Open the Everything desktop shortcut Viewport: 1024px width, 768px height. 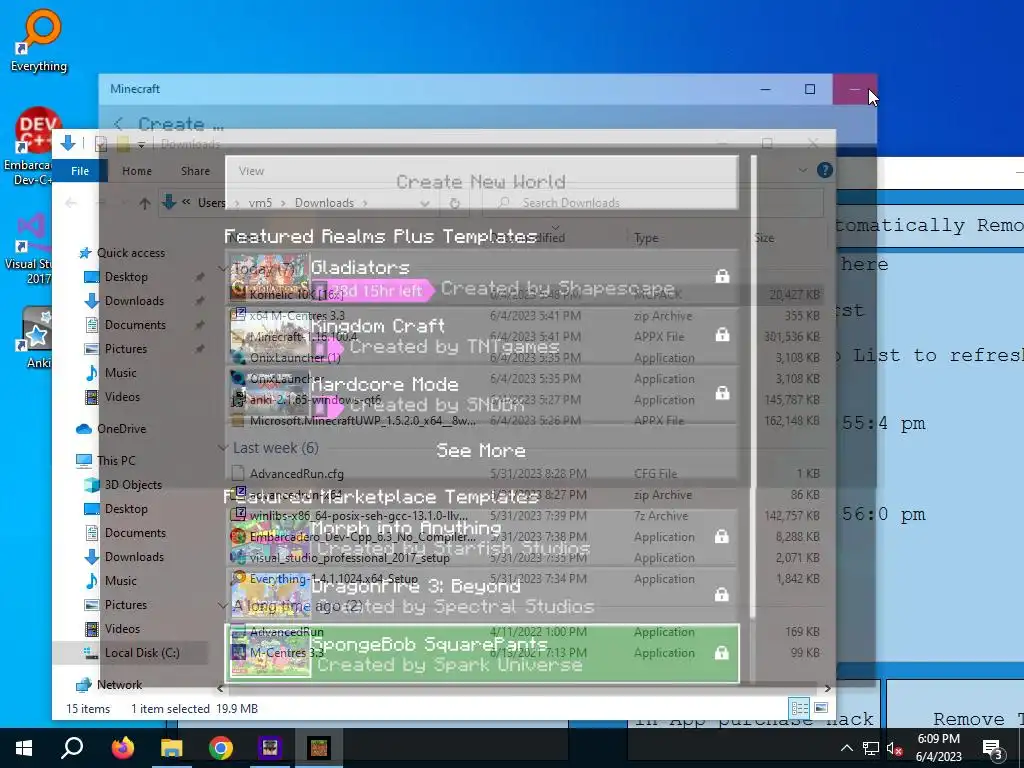coord(39,40)
